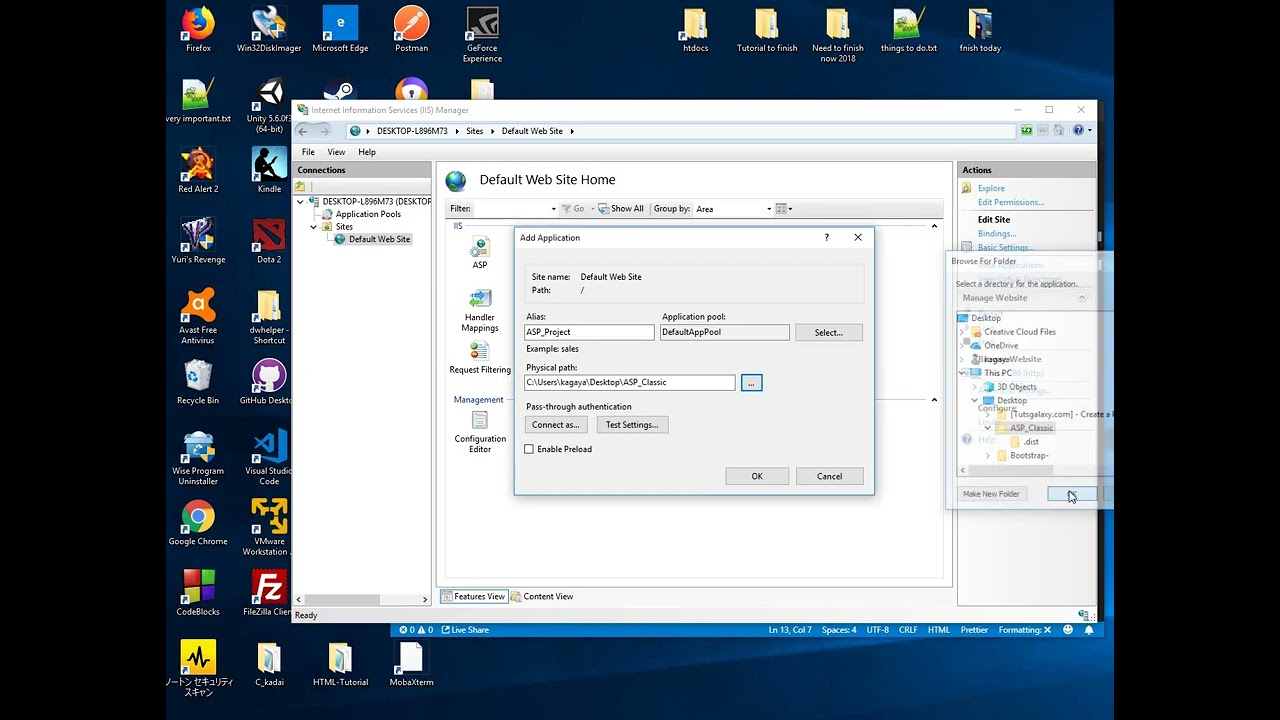The width and height of the screenshot is (1280, 720).
Task: Open the Request Filtering feature
Action: [480, 358]
